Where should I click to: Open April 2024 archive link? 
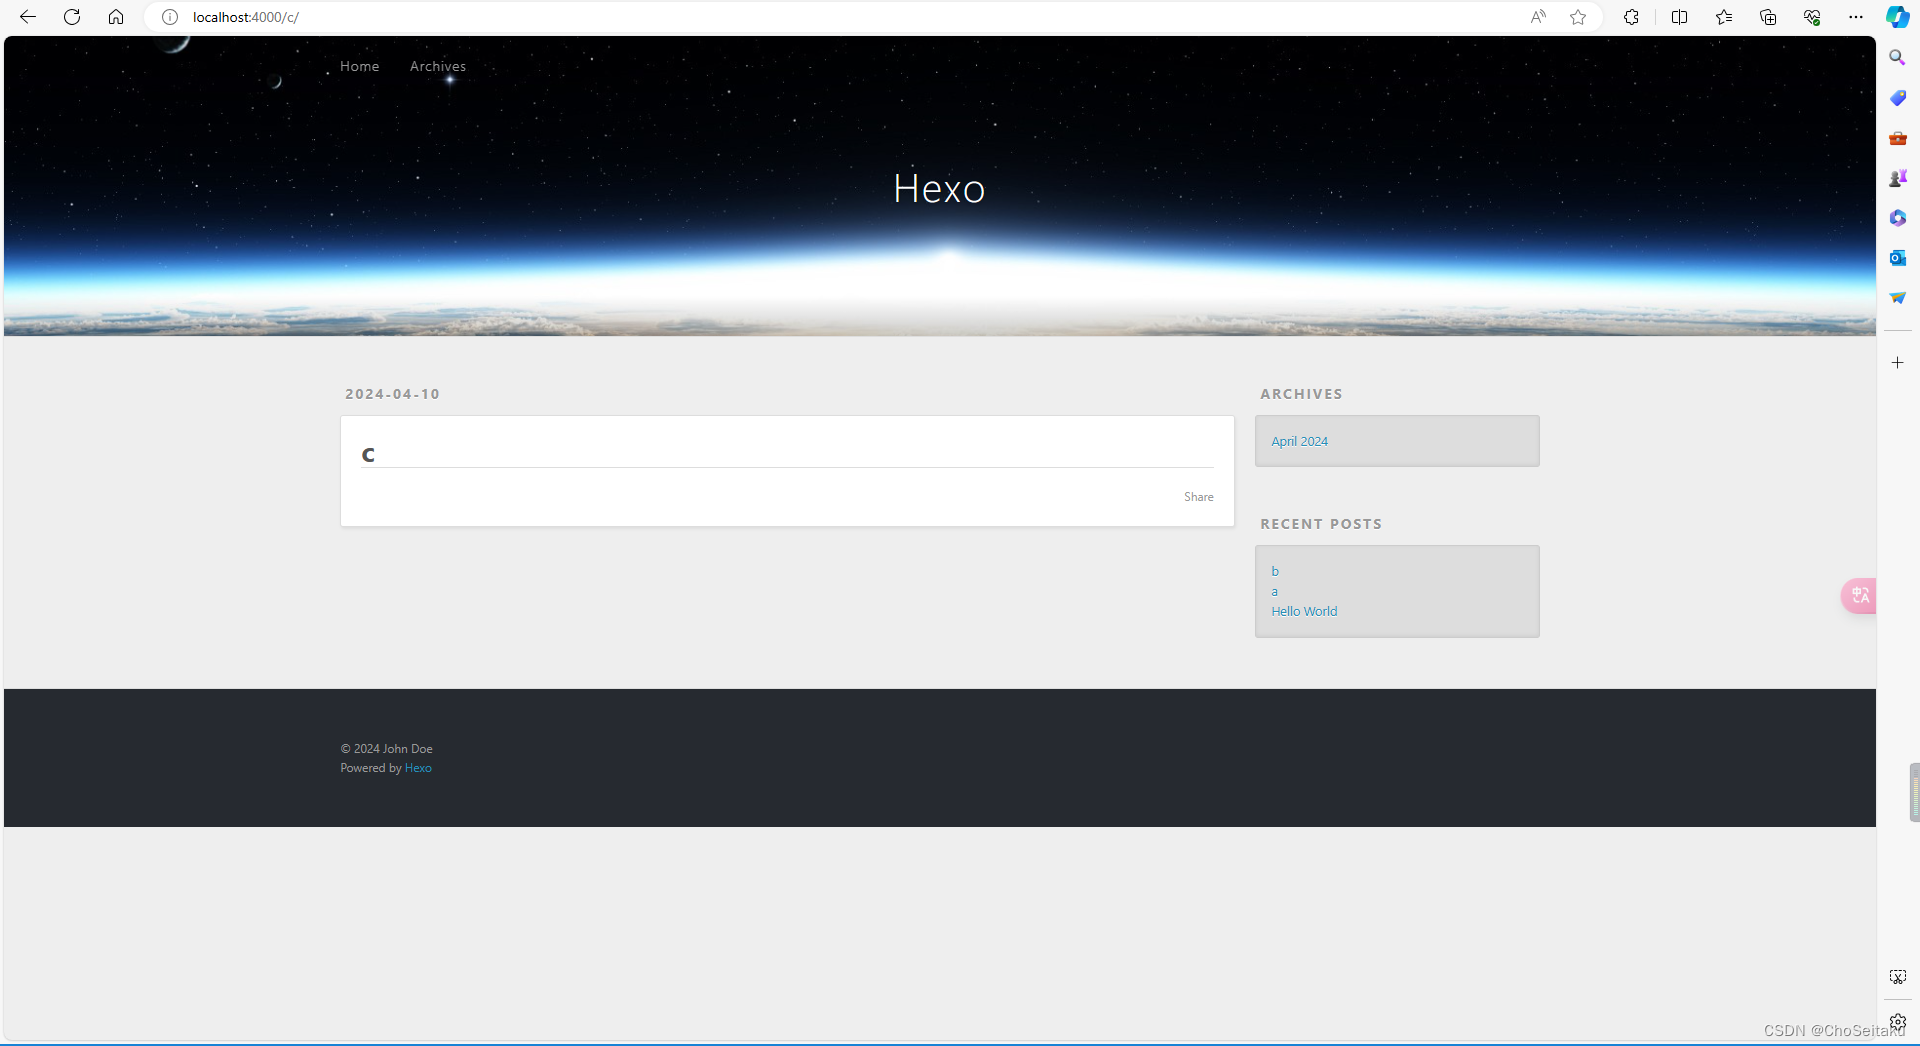point(1299,441)
